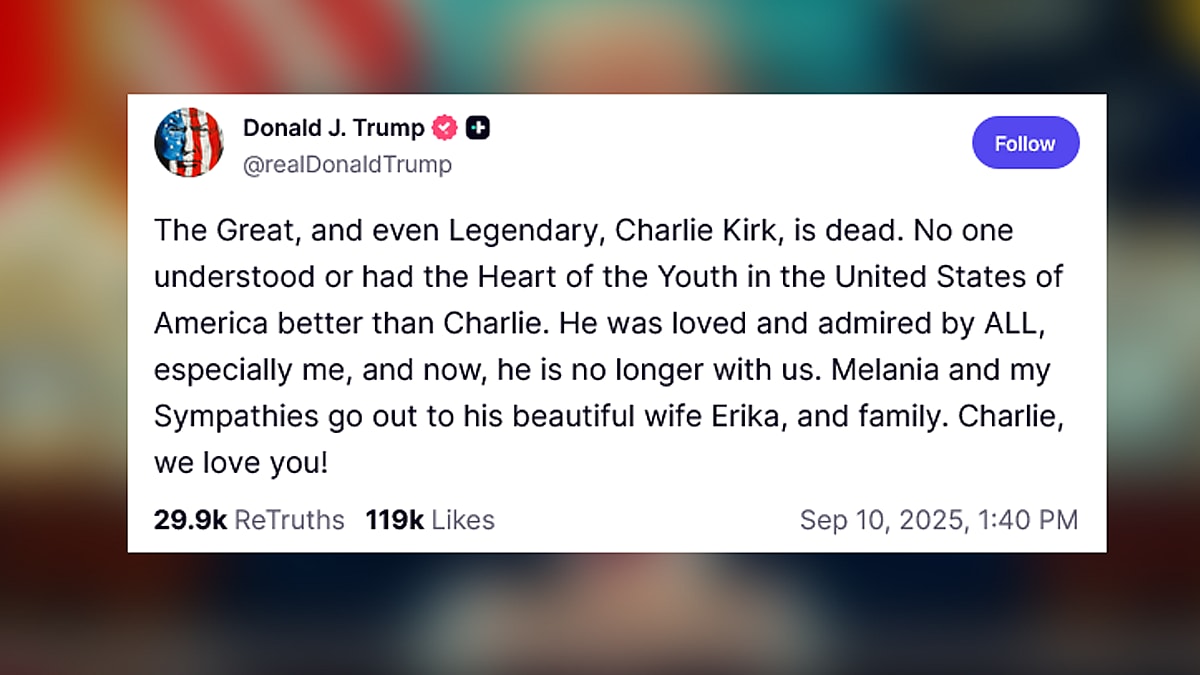Click the black plus badge beside the checkmark

(x=478, y=127)
